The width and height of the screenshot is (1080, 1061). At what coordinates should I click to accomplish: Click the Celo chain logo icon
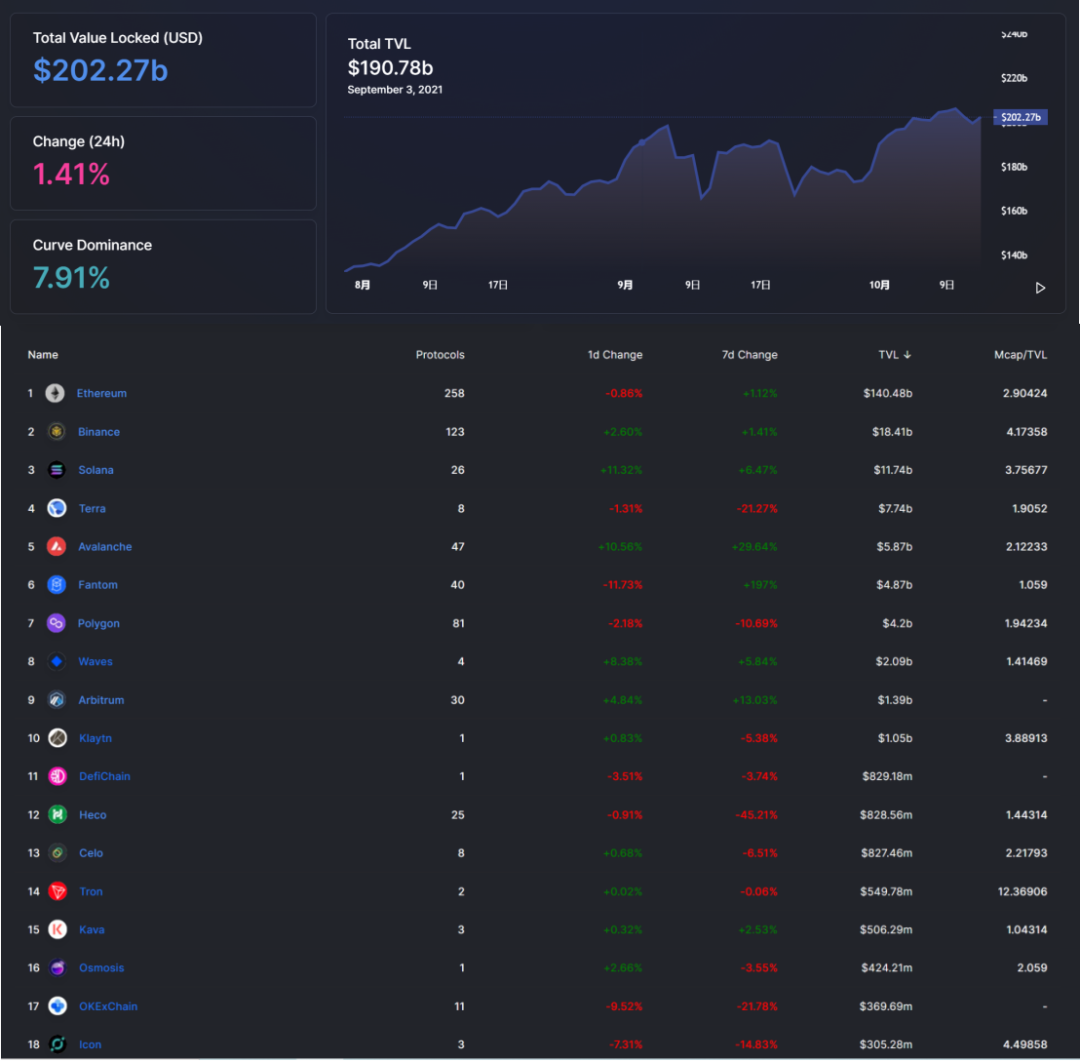click(58, 853)
